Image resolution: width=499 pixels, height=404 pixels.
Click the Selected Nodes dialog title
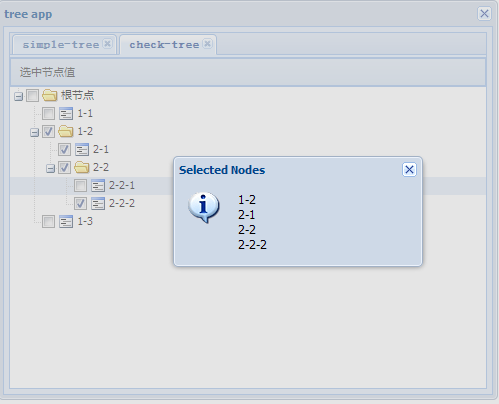(222, 170)
